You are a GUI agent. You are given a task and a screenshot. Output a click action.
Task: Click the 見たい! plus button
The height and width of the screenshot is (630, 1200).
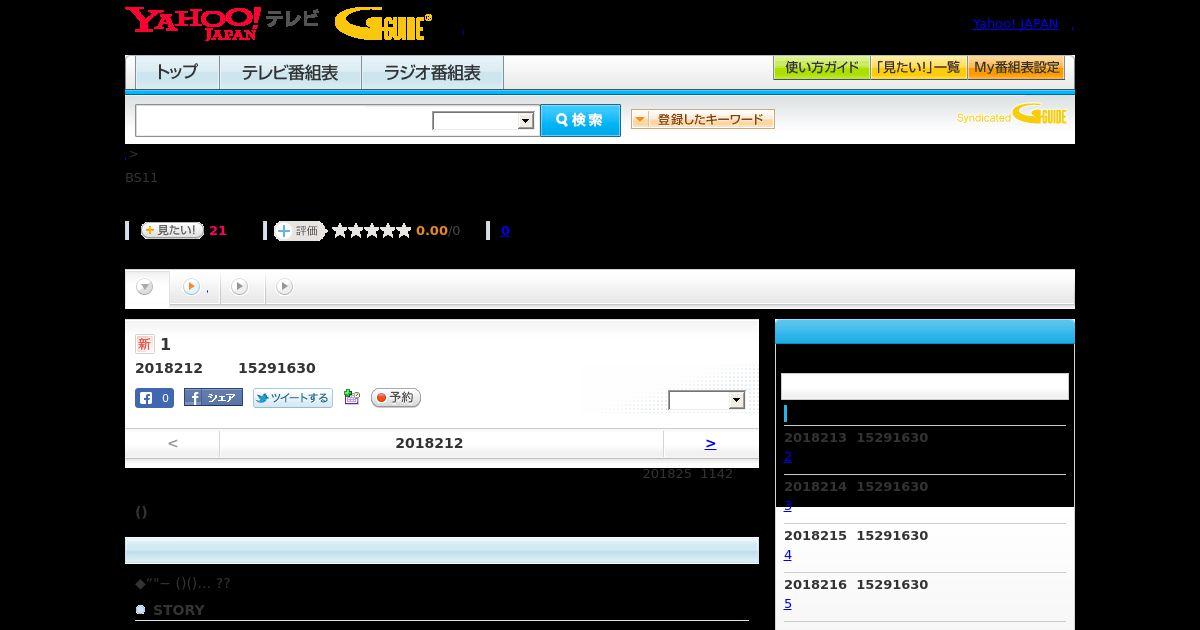[x=172, y=230]
